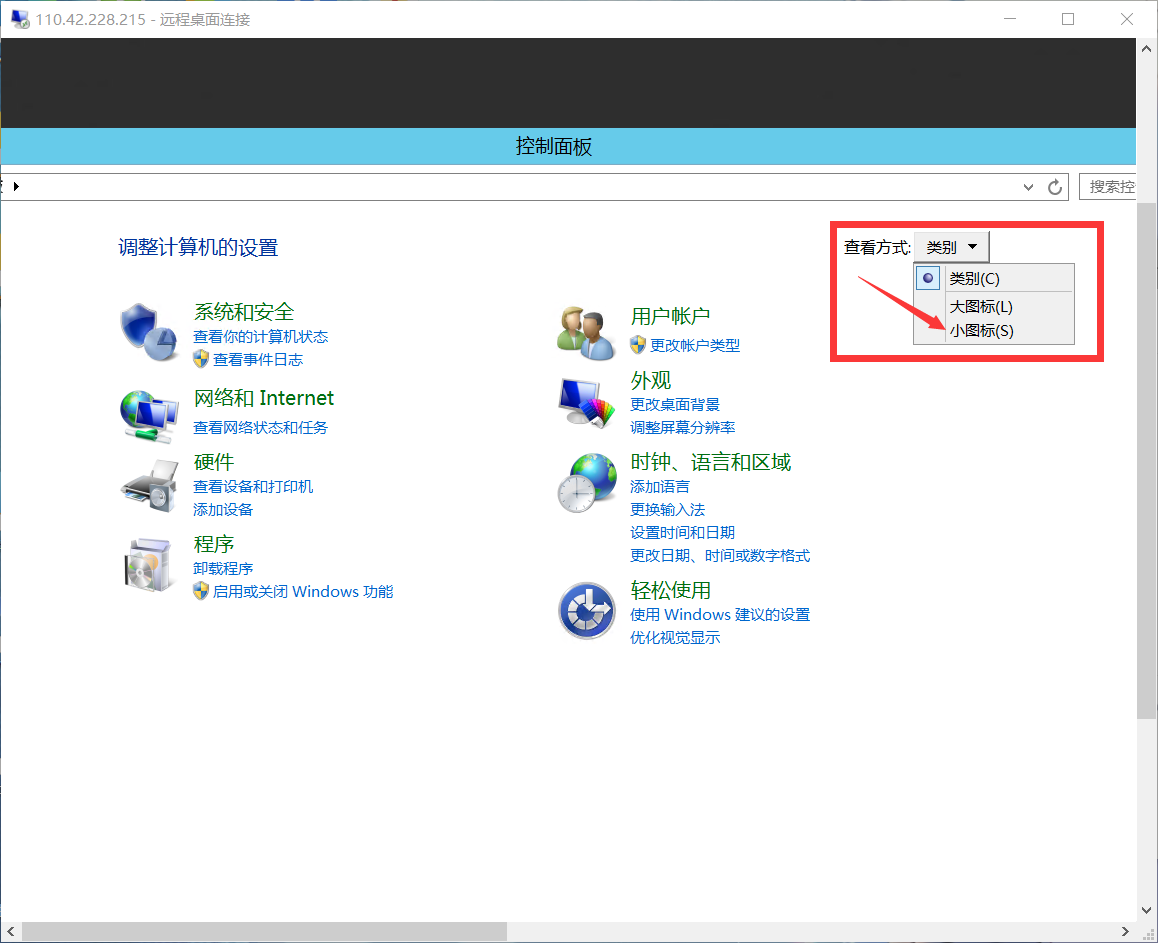The width and height of the screenshot is (1158, 943).
Task: Click the 查看网络状态和任务 link
Action: click(x=260, y=427)
